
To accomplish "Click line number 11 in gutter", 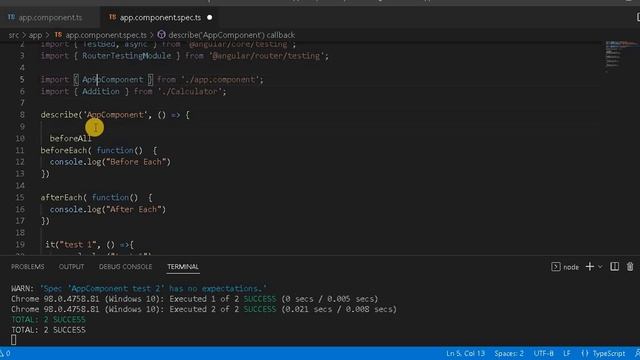I will coord(20,150).
